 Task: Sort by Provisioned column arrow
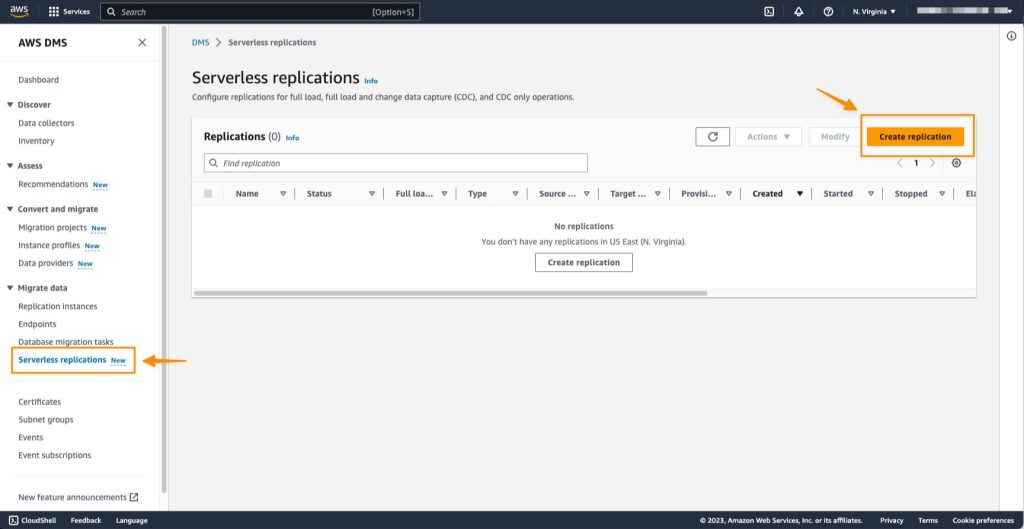click(x=728, y=194)
